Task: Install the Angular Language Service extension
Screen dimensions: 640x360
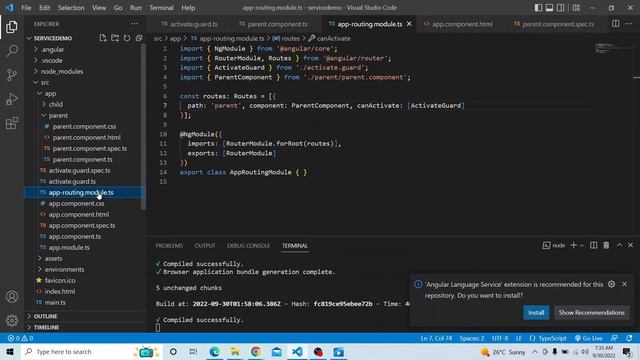Action: [x=536, y=313]
